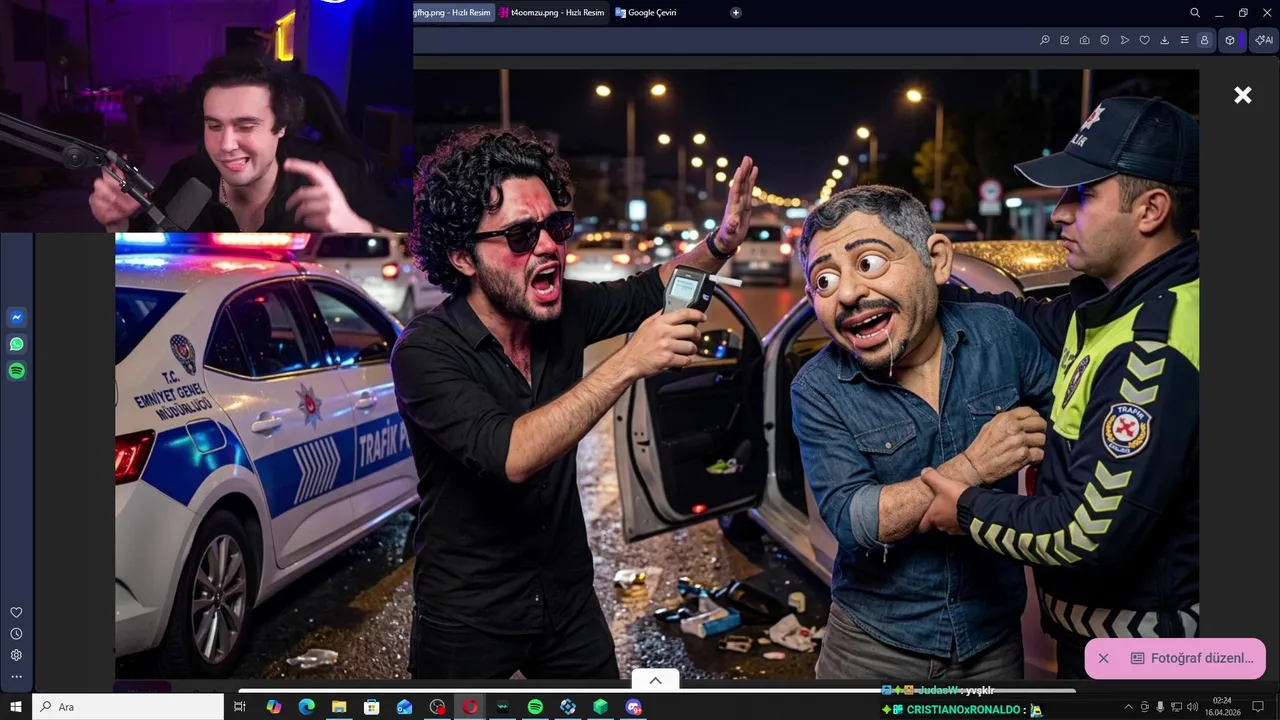Open a new tab with the plus button
Screen dimensions: 1280x720
click(x=736, y=13)
